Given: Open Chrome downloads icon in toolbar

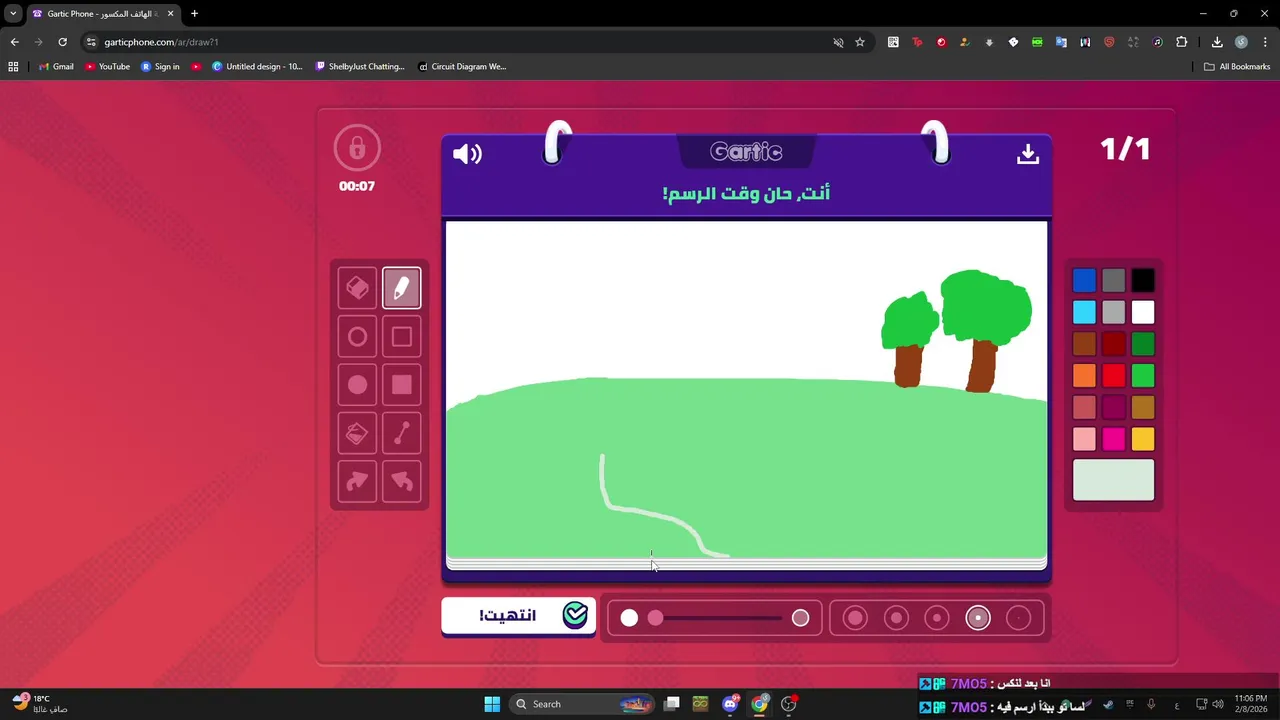Looking at the screenshot, I should point(1217,42).
